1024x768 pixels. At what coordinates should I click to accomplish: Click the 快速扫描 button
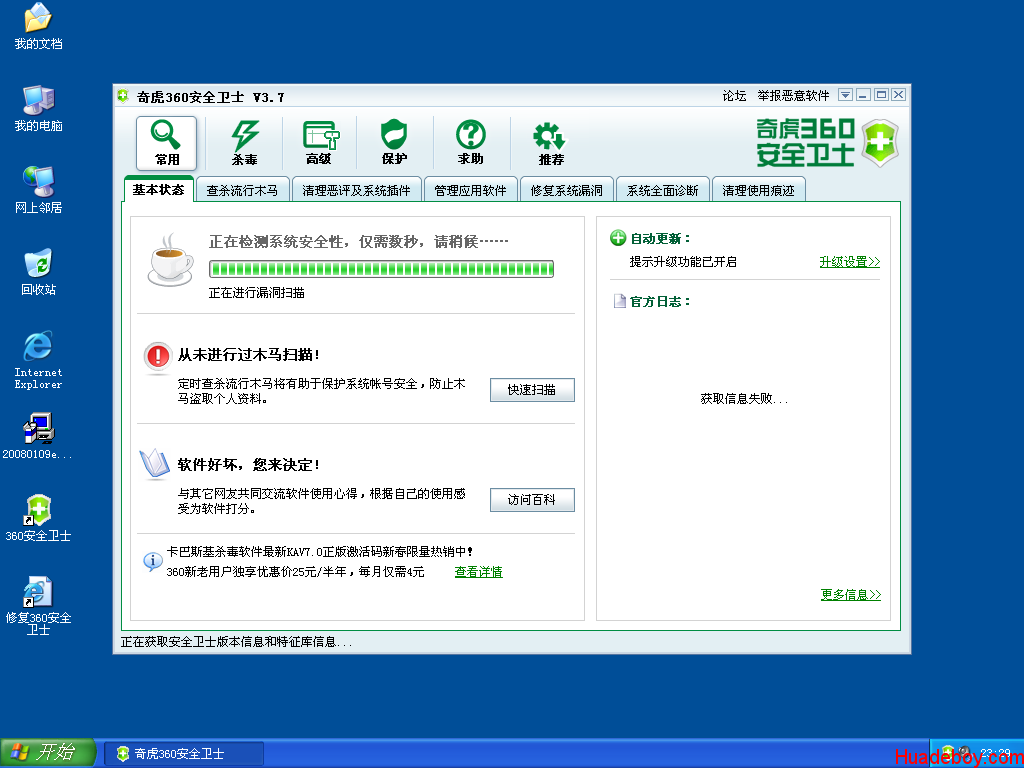click(x=532, y=390)
